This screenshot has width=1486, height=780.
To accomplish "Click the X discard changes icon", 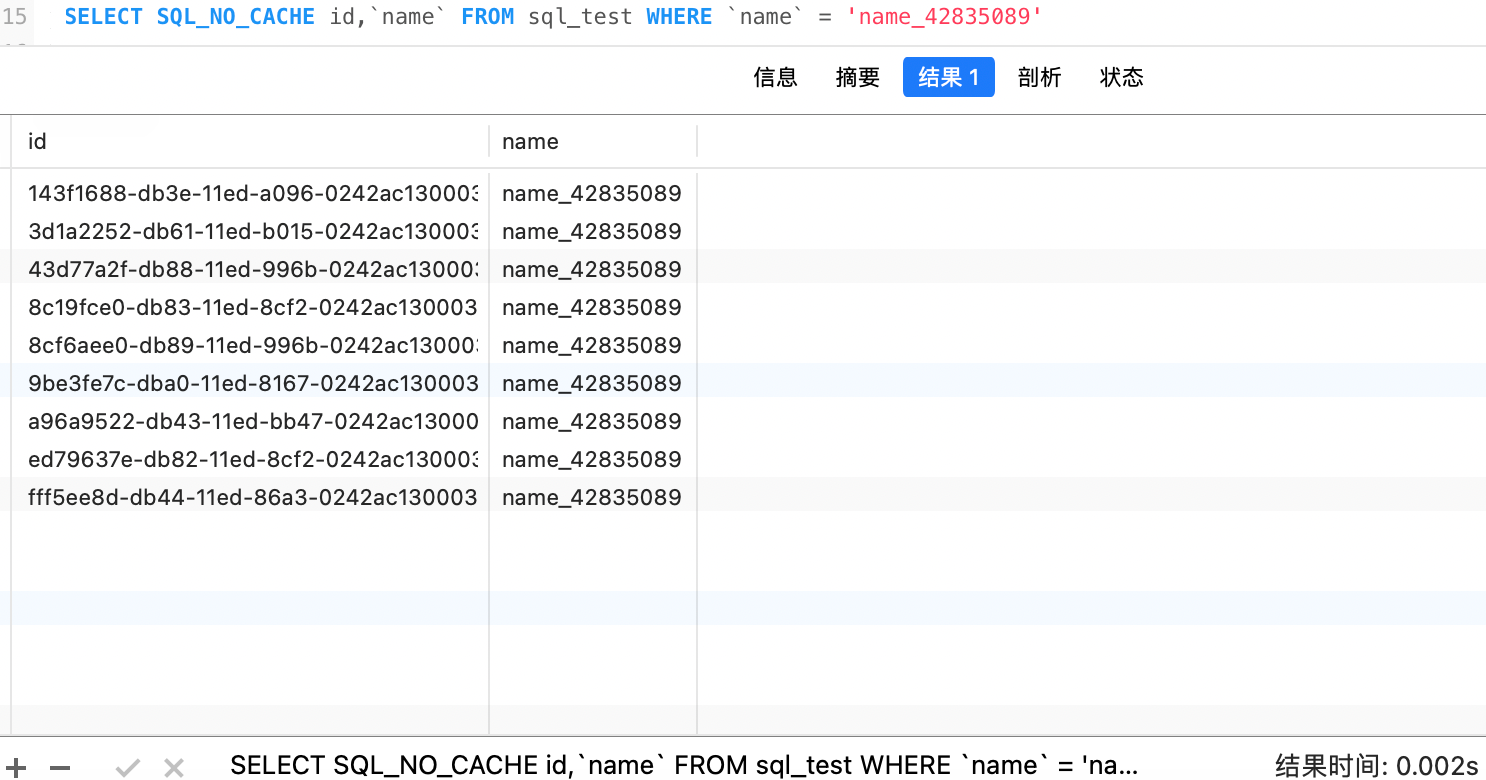I will click(x=174, y=767).
